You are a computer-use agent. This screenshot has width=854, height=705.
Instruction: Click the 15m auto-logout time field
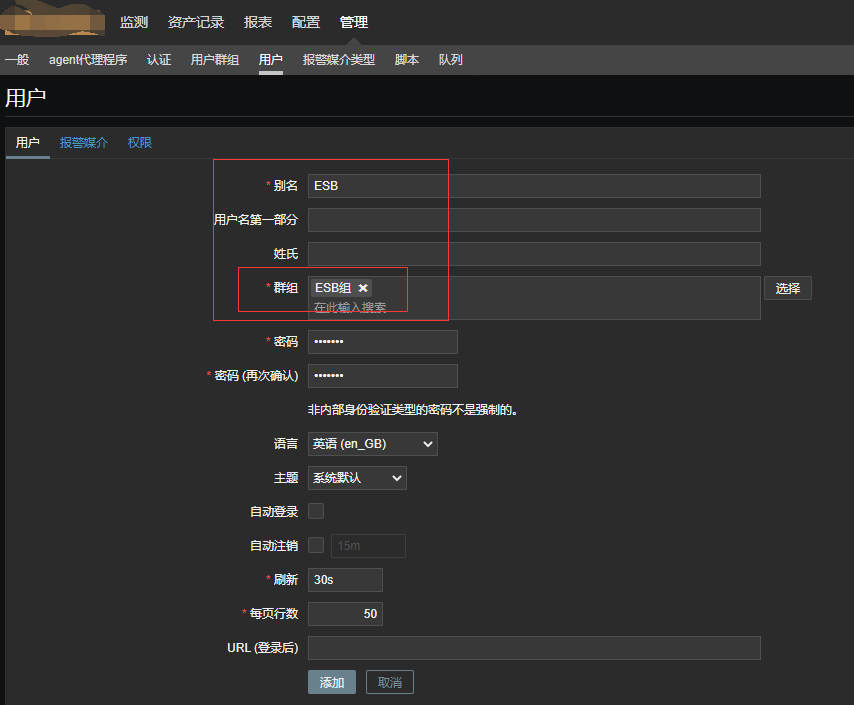pyautogui.click(x=368, y=546)
